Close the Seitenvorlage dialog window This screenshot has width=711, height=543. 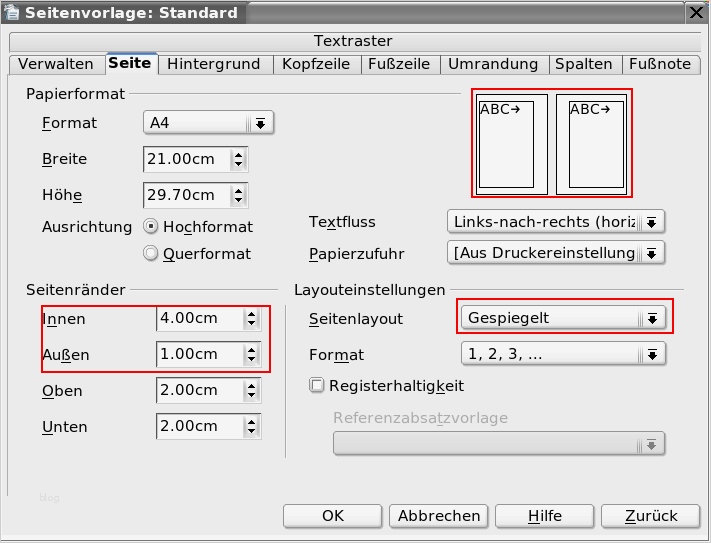coord(697,13)
